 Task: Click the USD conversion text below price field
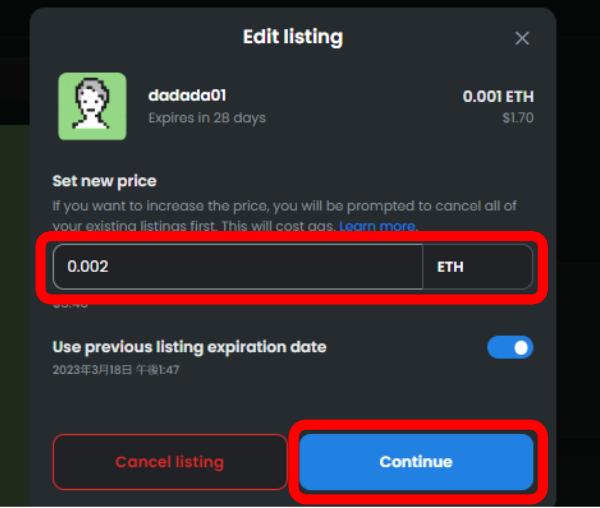tap(70, 305)
